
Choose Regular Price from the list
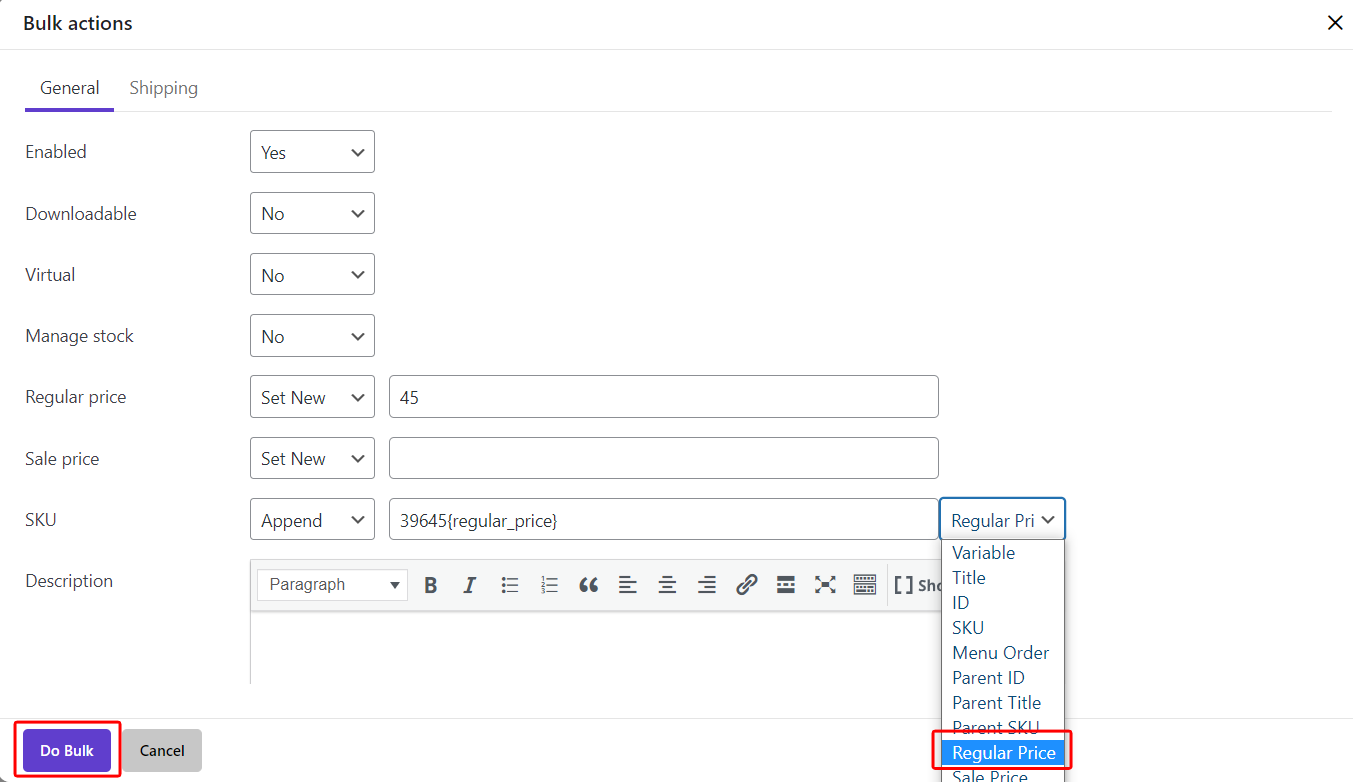coord(1002,753)
